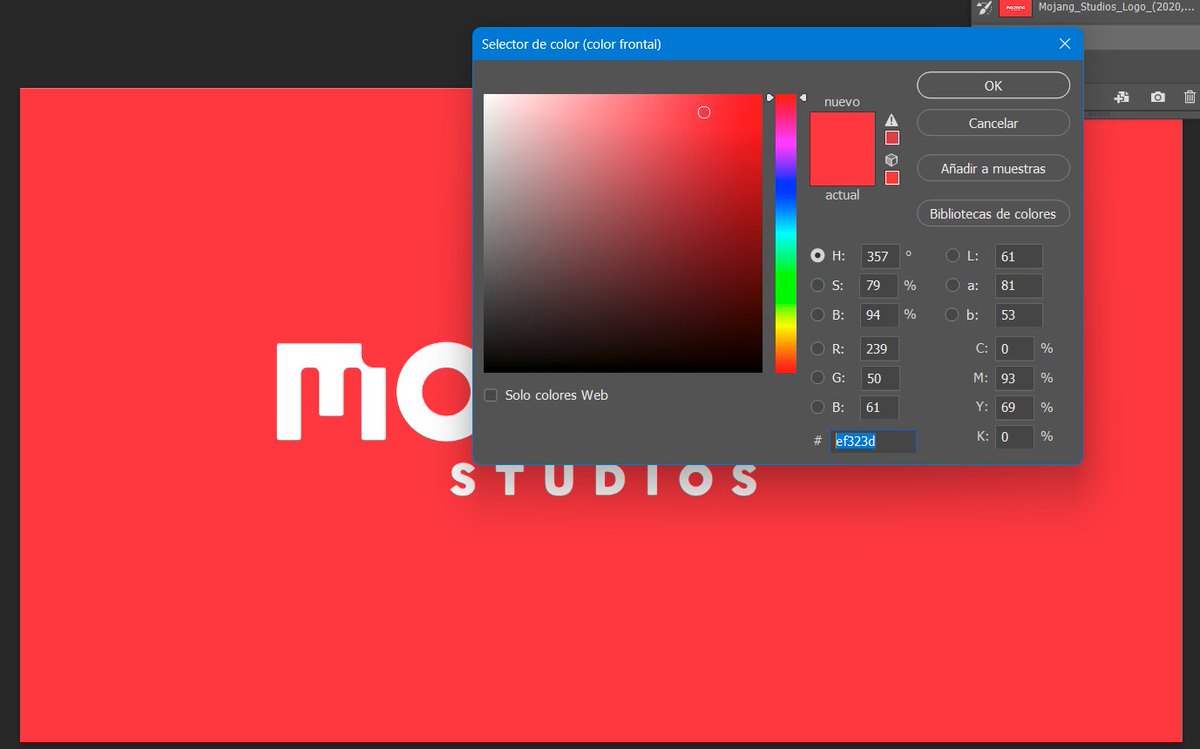The height and width of the screenshot is (749, 1200).
Task: Click the G value field 50
Action: pyautogui.click(x=880, y=378)
